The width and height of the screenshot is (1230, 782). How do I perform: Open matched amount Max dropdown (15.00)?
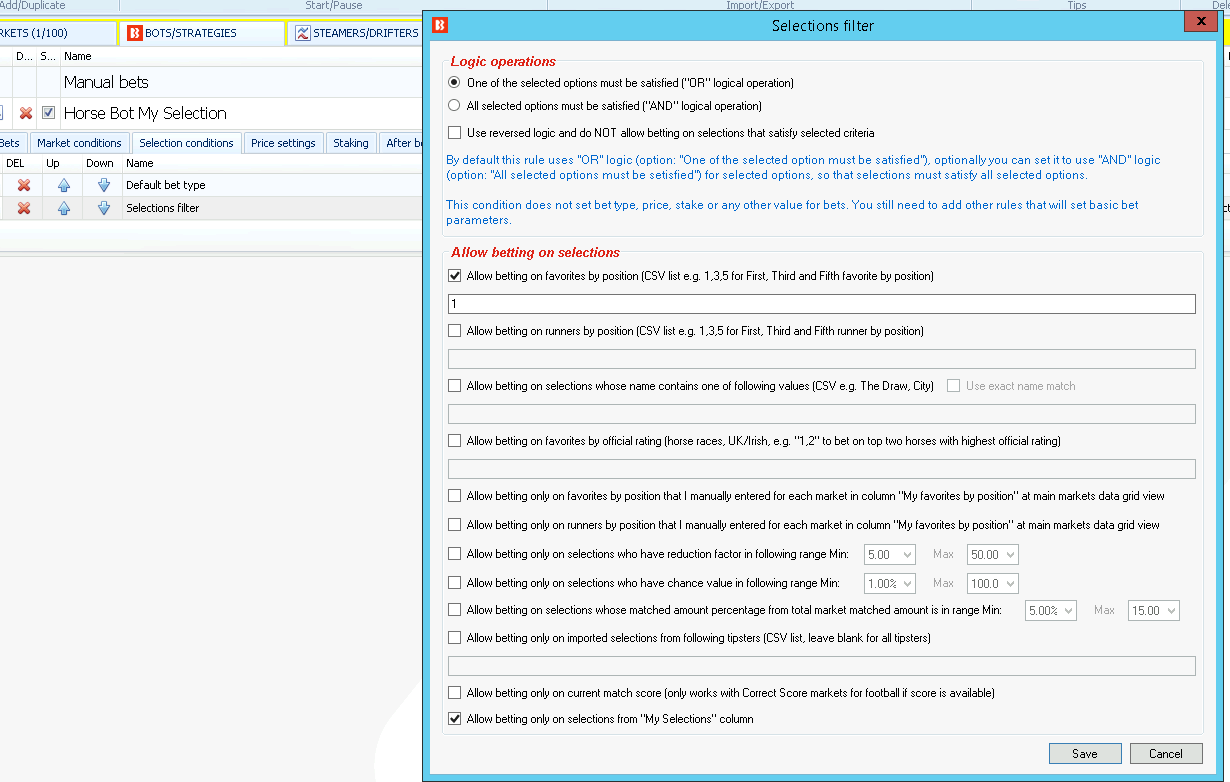(1154, 610)
